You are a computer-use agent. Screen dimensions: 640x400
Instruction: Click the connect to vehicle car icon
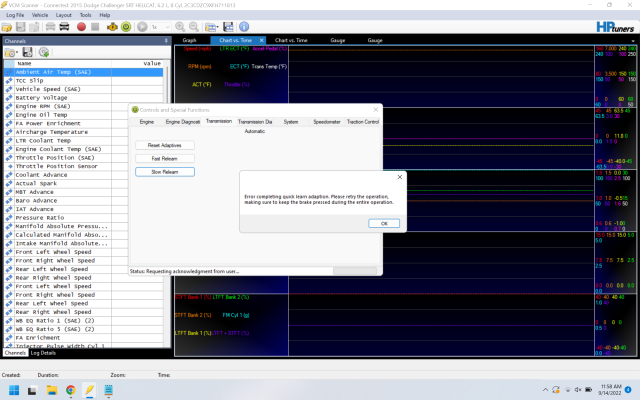click(x=50, y=27)
